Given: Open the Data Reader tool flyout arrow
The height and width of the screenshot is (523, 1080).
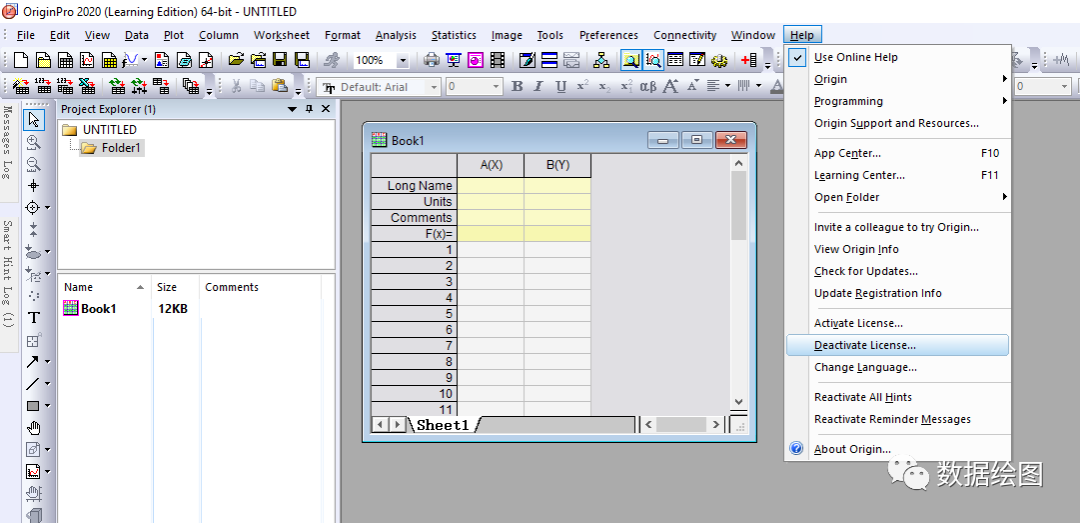Looking at the screenshot, I should point(48,208).
